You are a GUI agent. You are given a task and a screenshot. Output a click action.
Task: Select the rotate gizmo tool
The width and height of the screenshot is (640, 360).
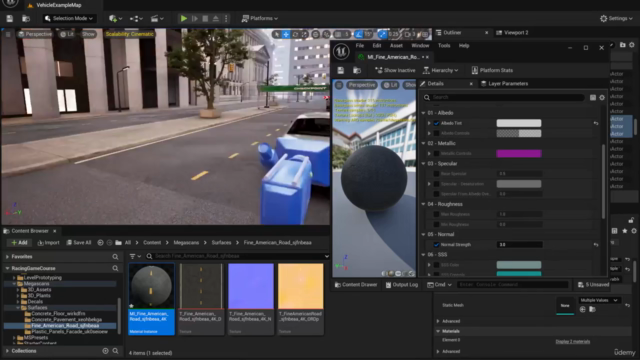295,35
